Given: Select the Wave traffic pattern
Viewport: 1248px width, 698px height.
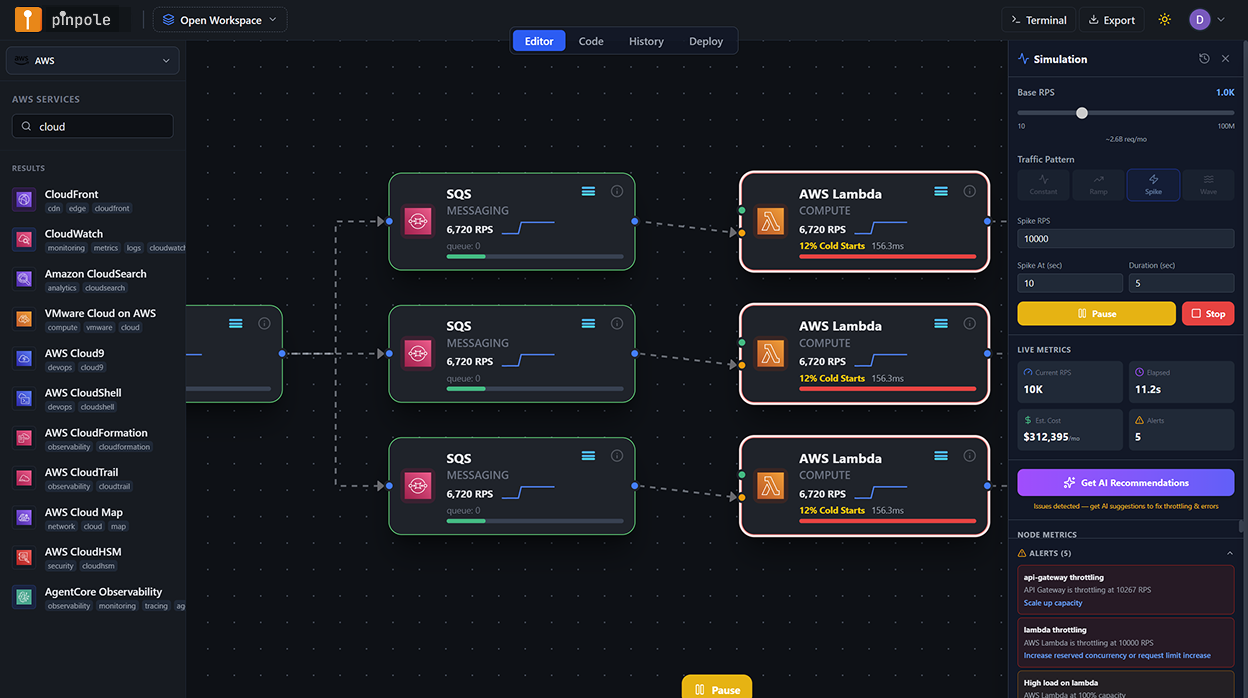Looking at the screenshot, I should 1208,184.
